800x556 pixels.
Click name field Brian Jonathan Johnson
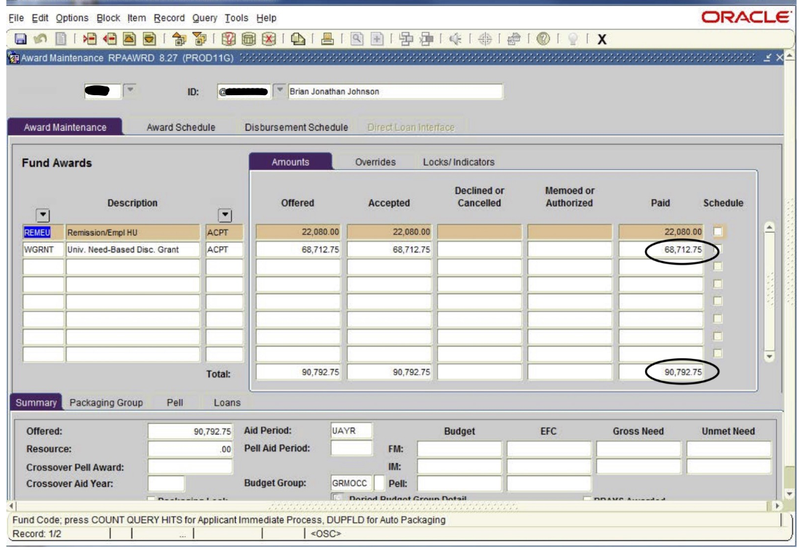395,91
